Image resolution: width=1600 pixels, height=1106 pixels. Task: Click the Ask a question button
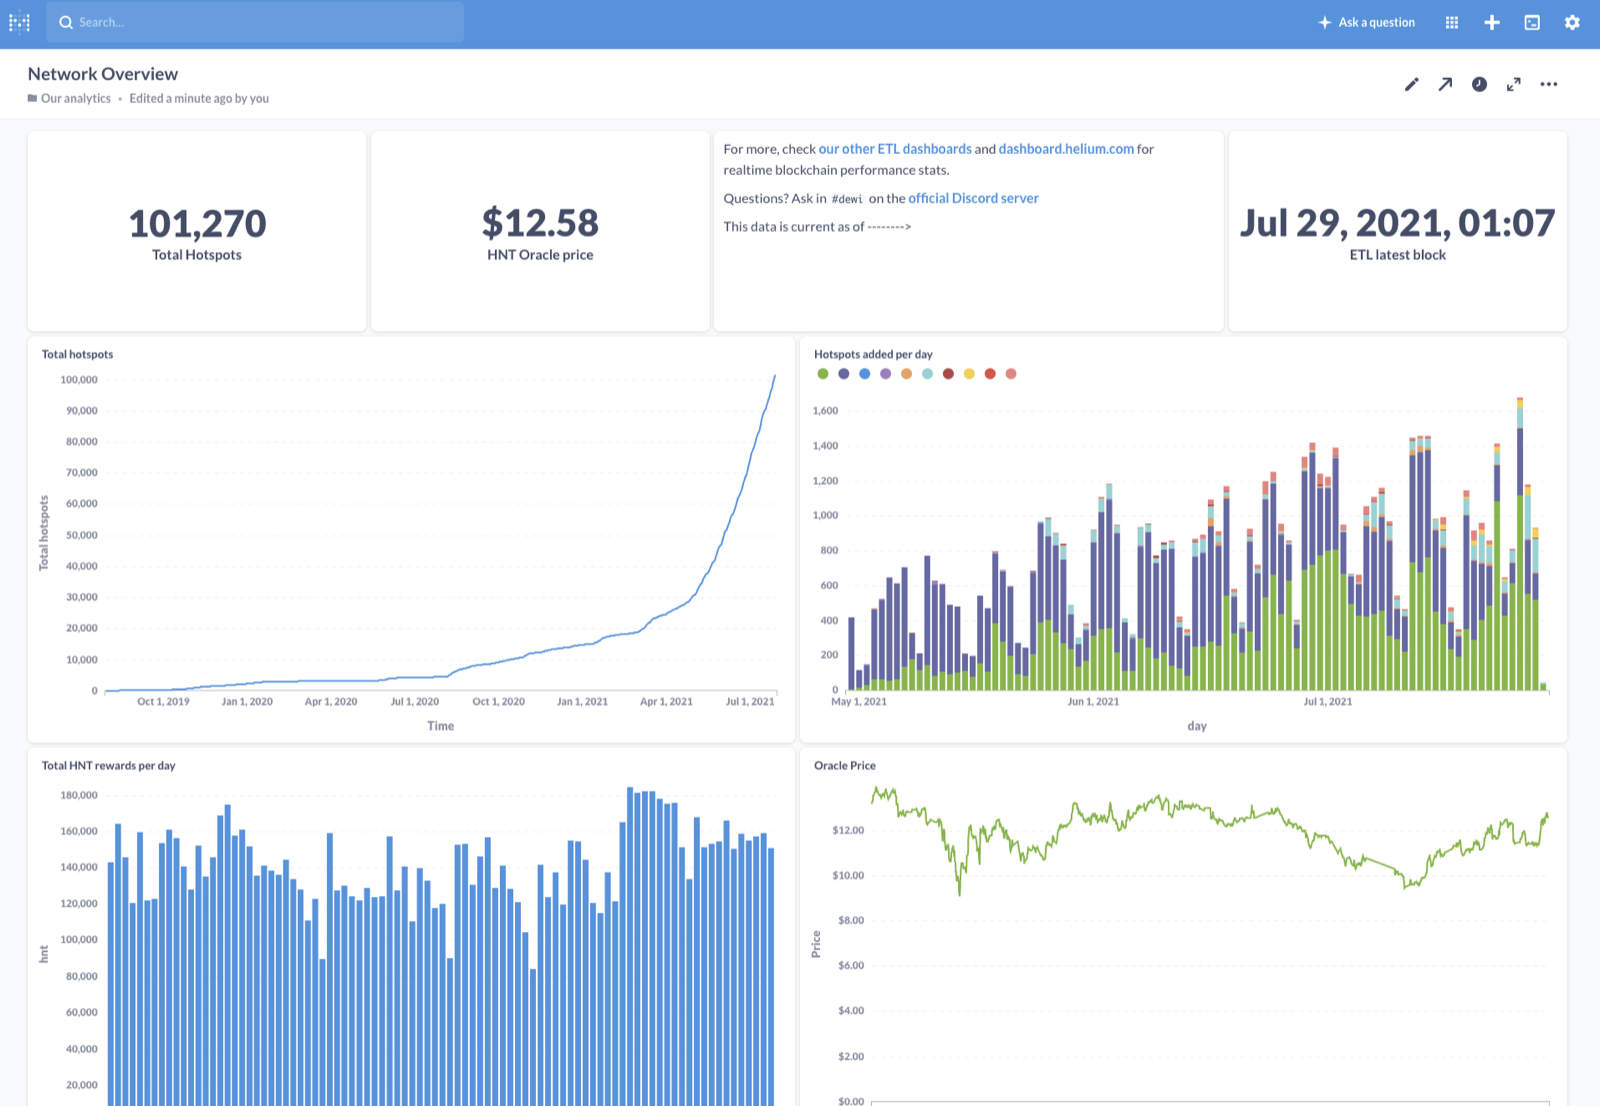pos(1366,22)
